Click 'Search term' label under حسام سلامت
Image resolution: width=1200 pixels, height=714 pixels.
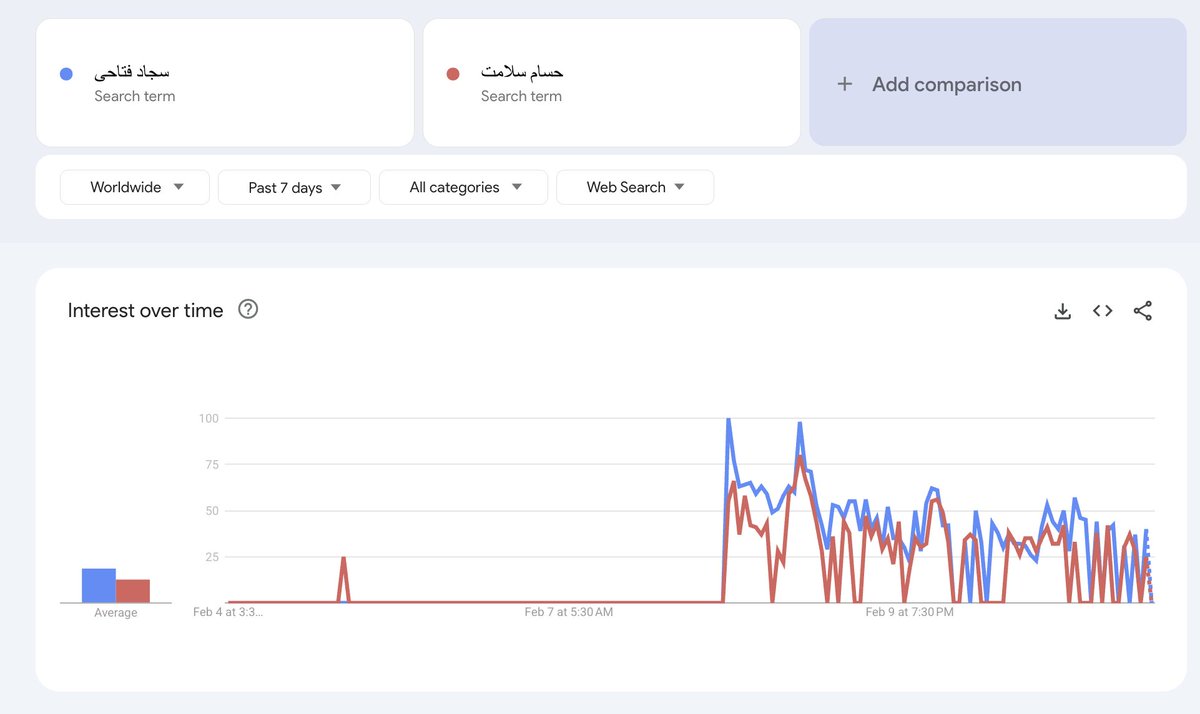521,96
